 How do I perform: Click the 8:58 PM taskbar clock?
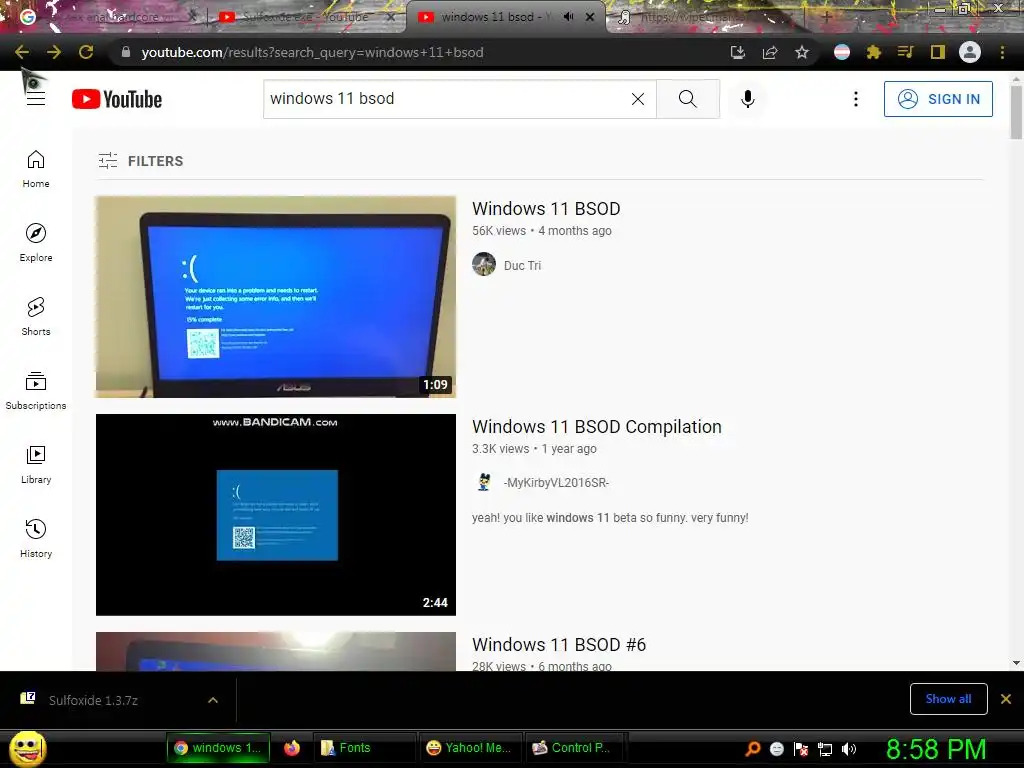coord(936,748)
